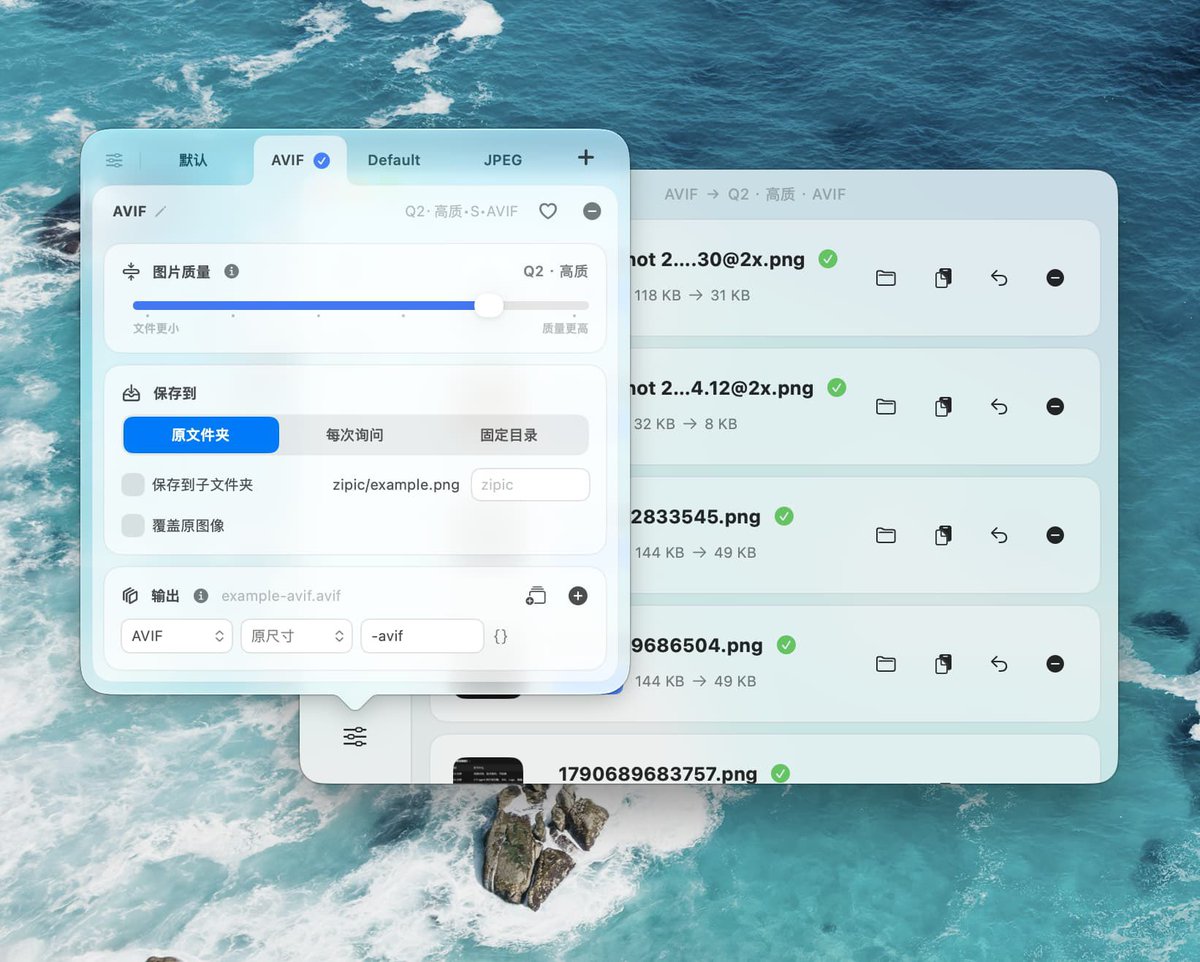1200x962 pixels.
Task: Select the 每次询问 save option
Action: (x=355, y=435)
